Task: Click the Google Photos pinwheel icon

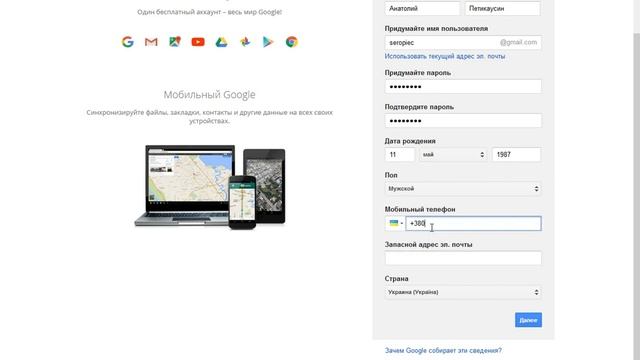Action: (245, 42)
